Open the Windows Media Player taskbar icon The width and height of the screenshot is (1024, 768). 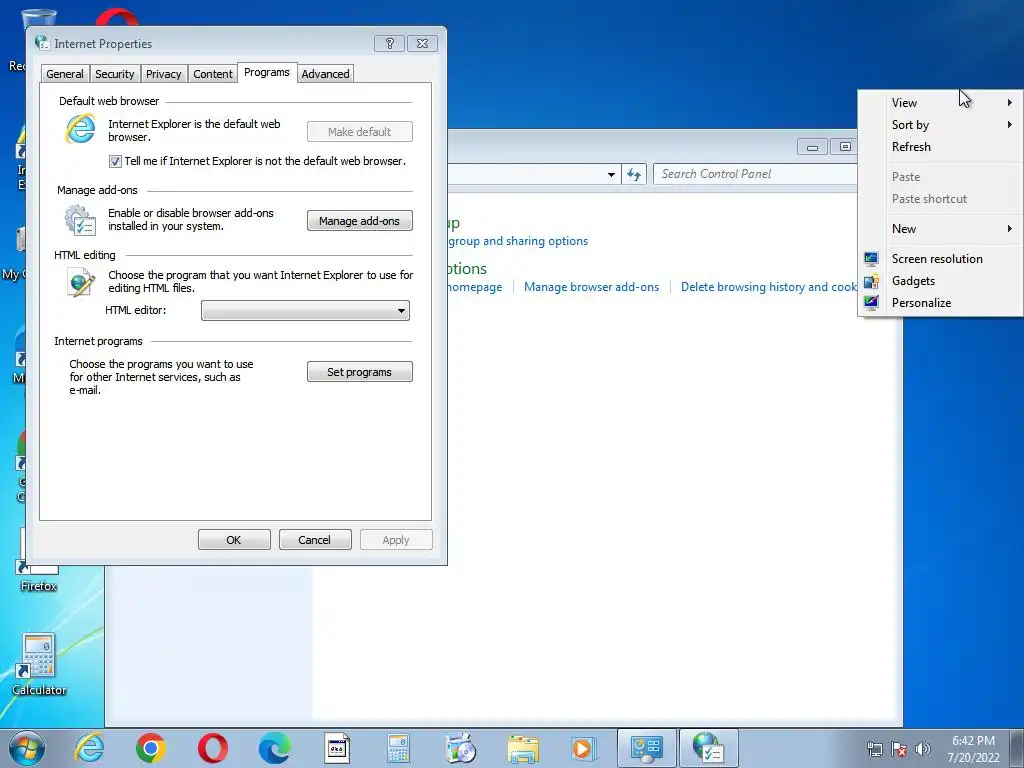[583, 748]
